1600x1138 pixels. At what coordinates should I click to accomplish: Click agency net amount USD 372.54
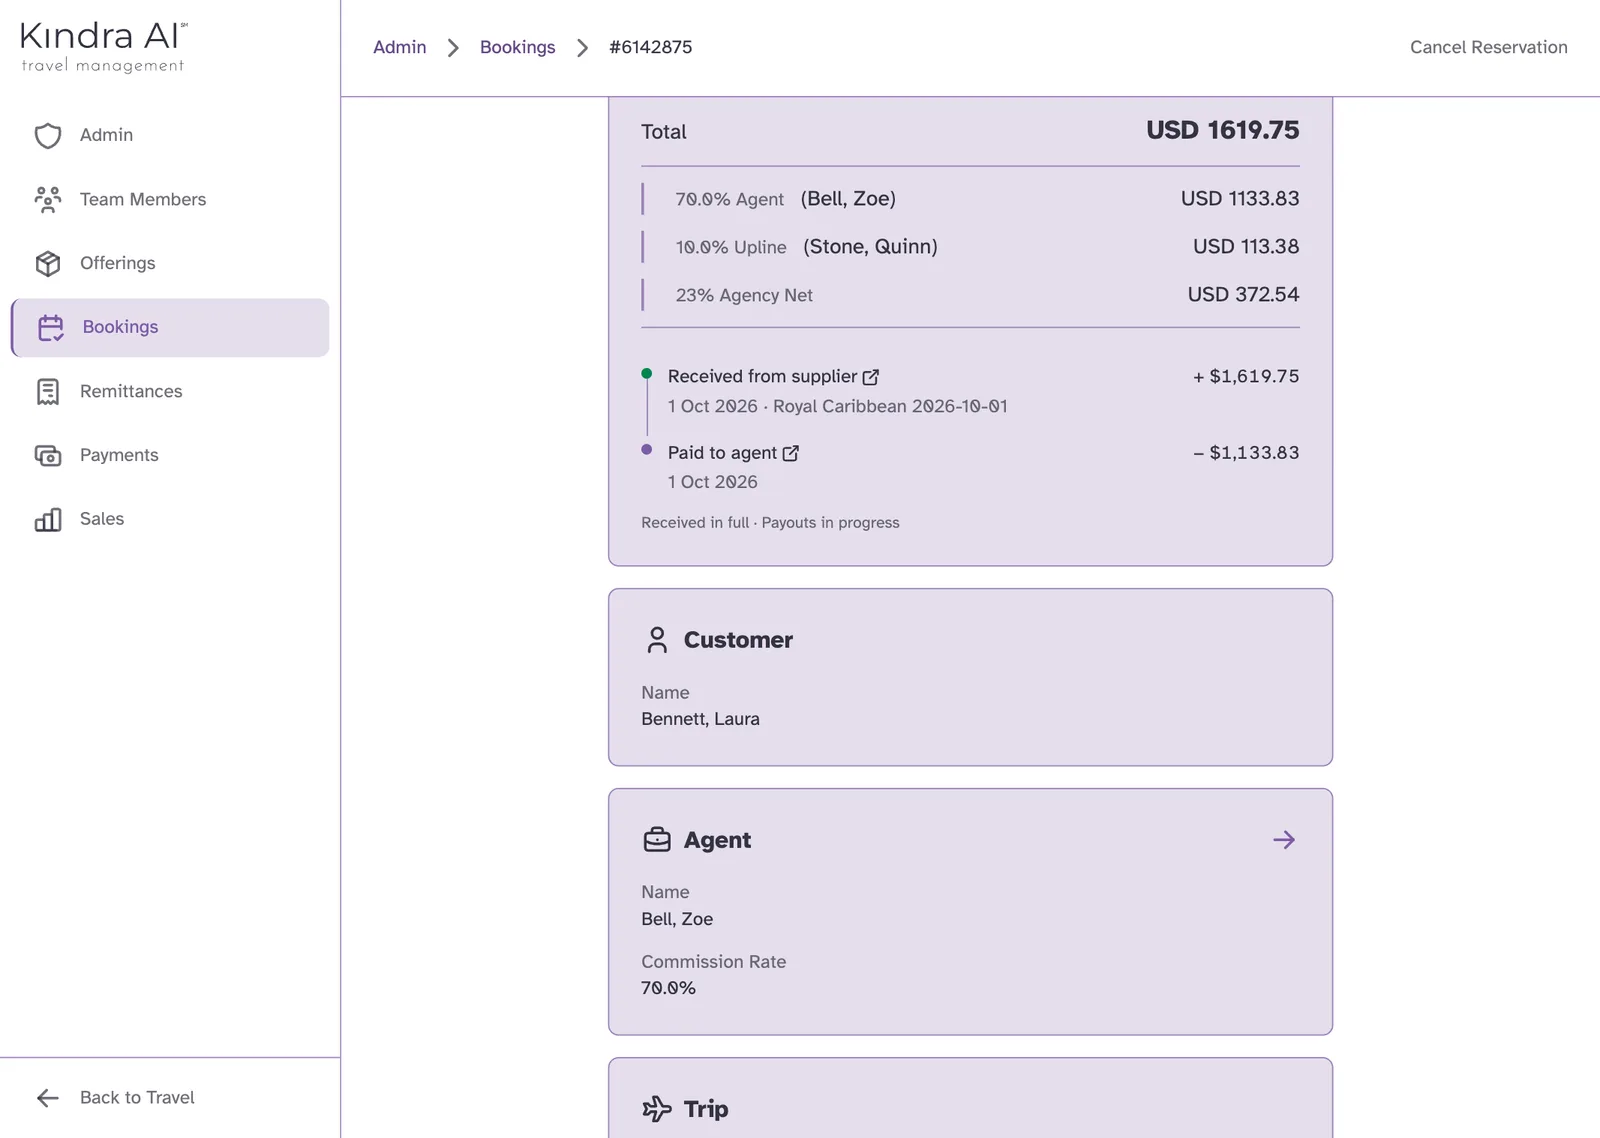(x=1243, y=294)
